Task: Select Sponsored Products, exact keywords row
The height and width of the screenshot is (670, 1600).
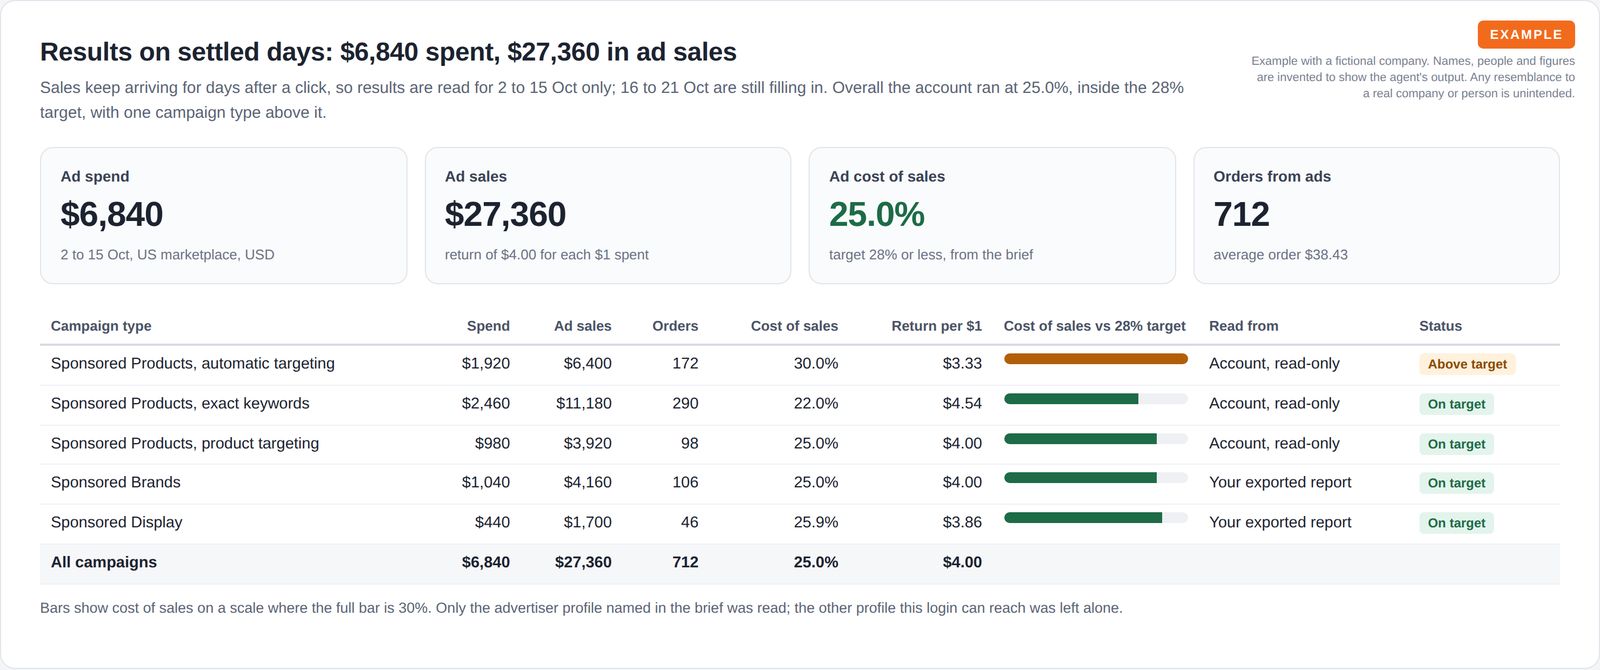Action: click(x=800, y=405)
